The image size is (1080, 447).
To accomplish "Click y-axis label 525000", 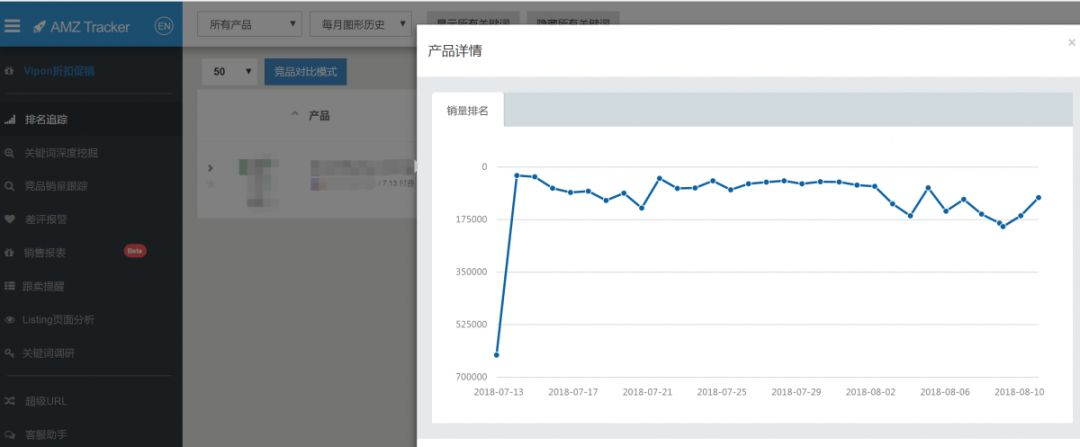I will click(470, 324).
